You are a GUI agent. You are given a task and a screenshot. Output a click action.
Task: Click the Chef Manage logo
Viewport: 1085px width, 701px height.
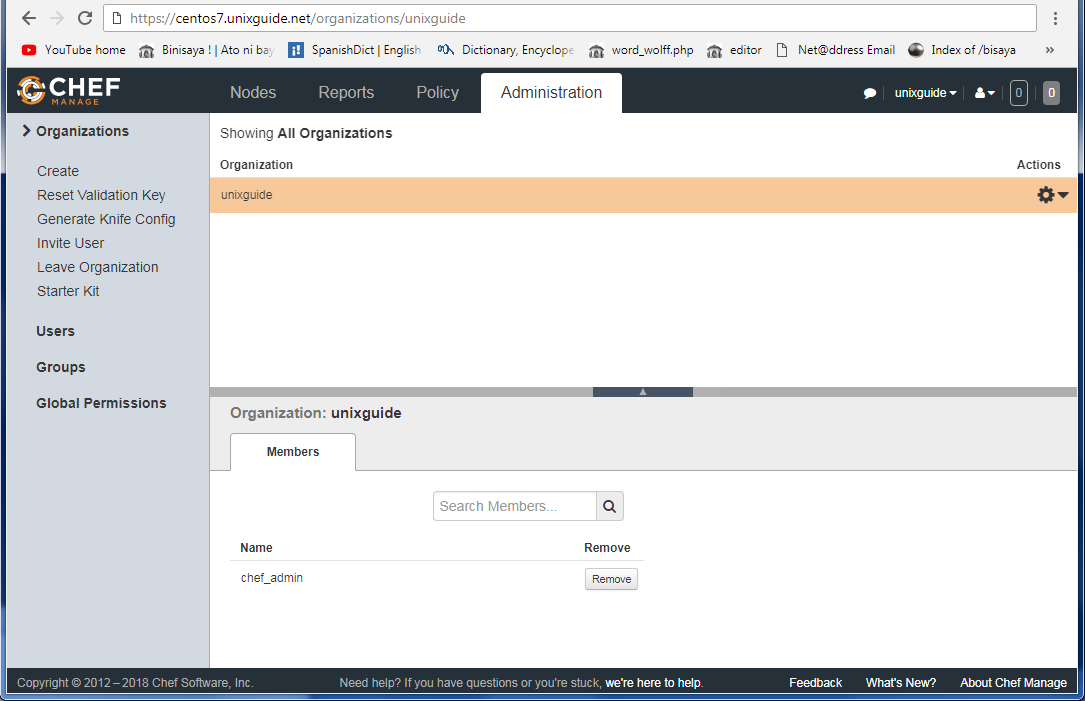click(x=69, y=91)
